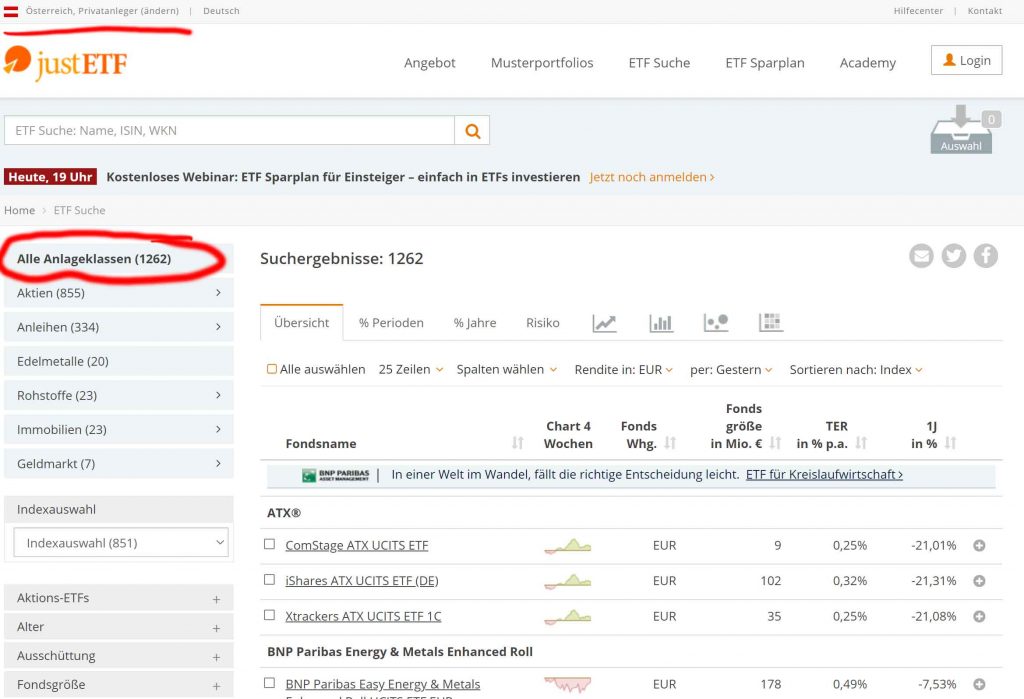This screenshot has width=1024, height=699.
Task: Sort by Fonds Whg. column arrows
Action: click(x=669, y=443)
